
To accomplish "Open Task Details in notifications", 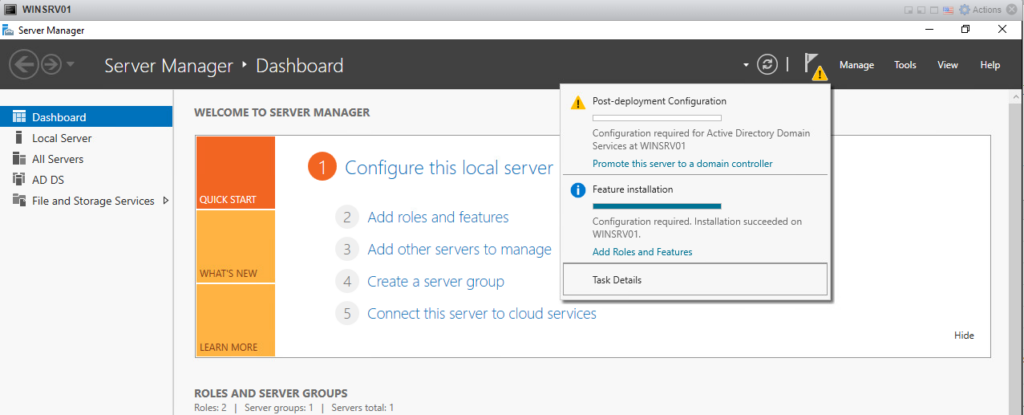I will 695,280.
